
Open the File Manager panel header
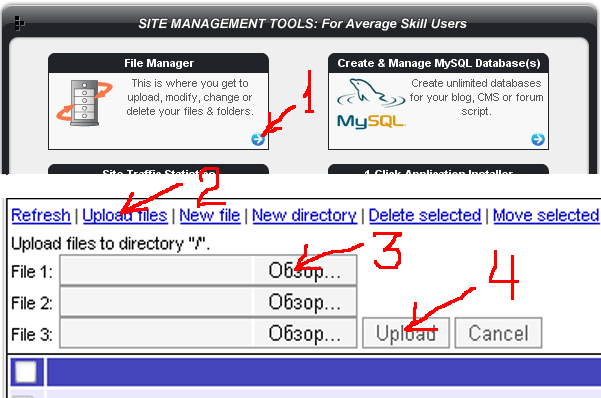coord(158,63)
